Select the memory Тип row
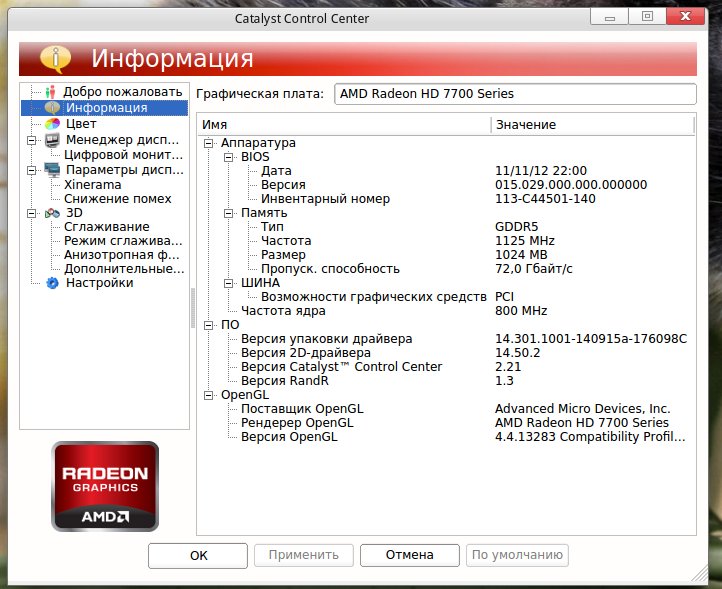The height and width of the screenshot is (589, 722). coord(446,227)
